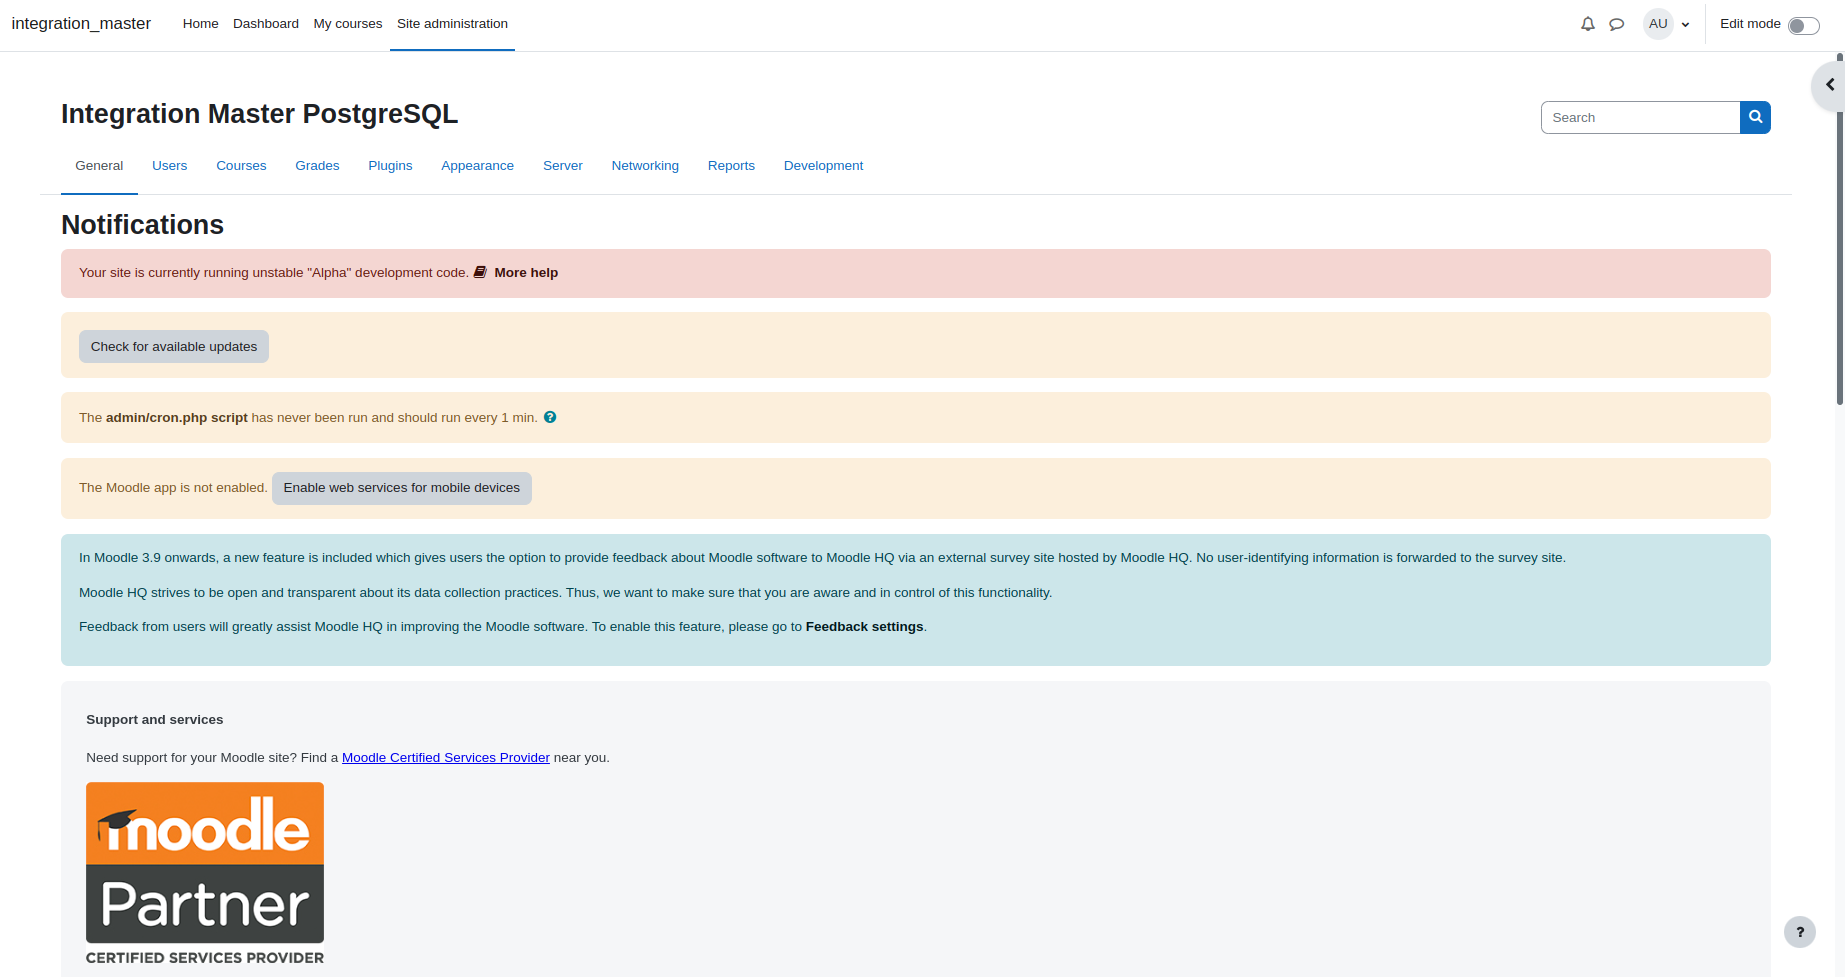Open My courses in top navigation
Image resolution: width=1845 pixels, height=977 pixels.
[348, 24]
